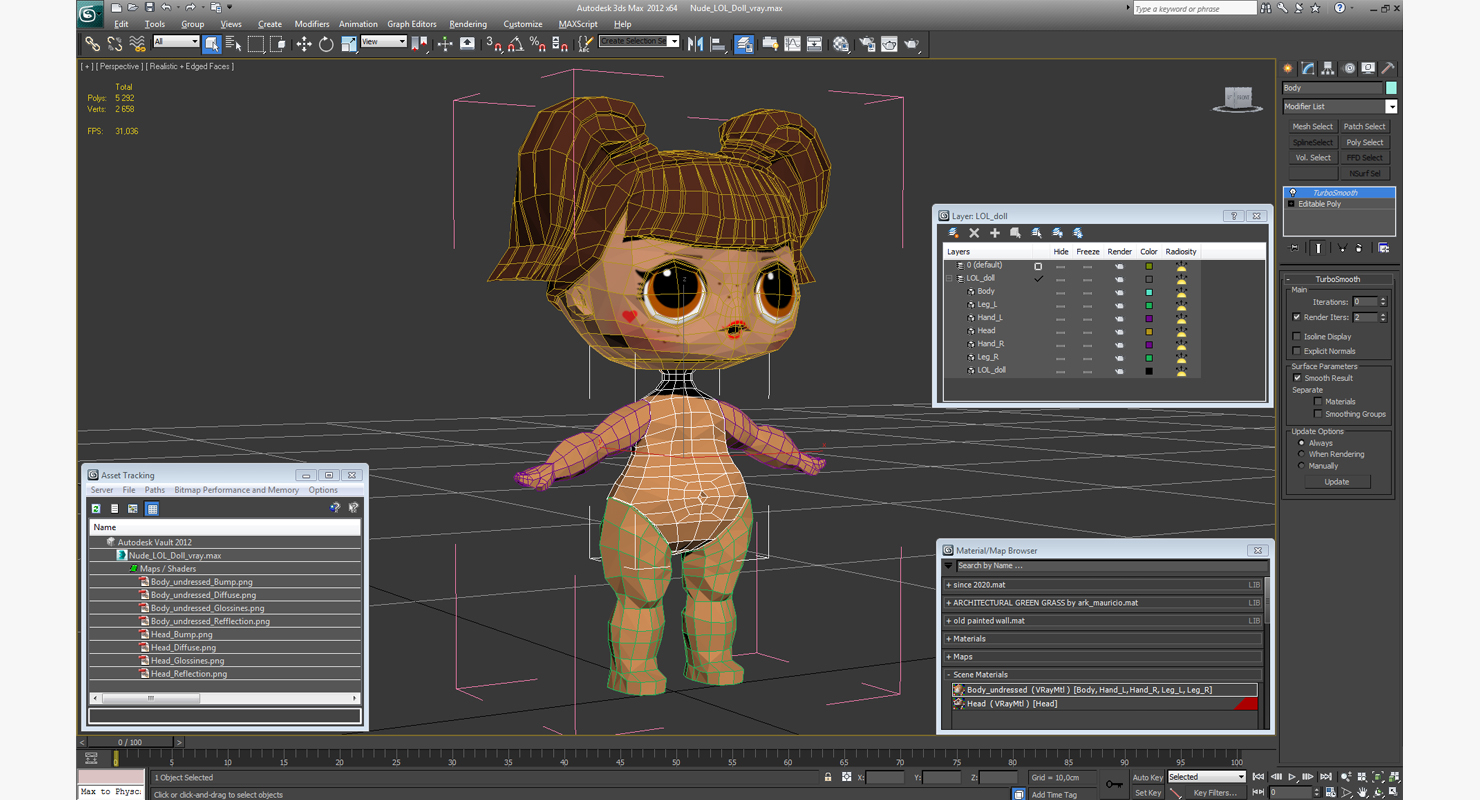Click Pin Stack icon under modifier stack
This screenshot has height=800, width=1480.
pos(1295,248)
